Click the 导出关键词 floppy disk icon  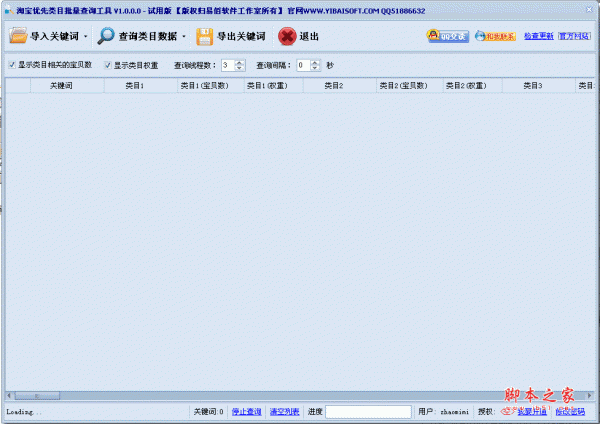[x=205, y=36]
